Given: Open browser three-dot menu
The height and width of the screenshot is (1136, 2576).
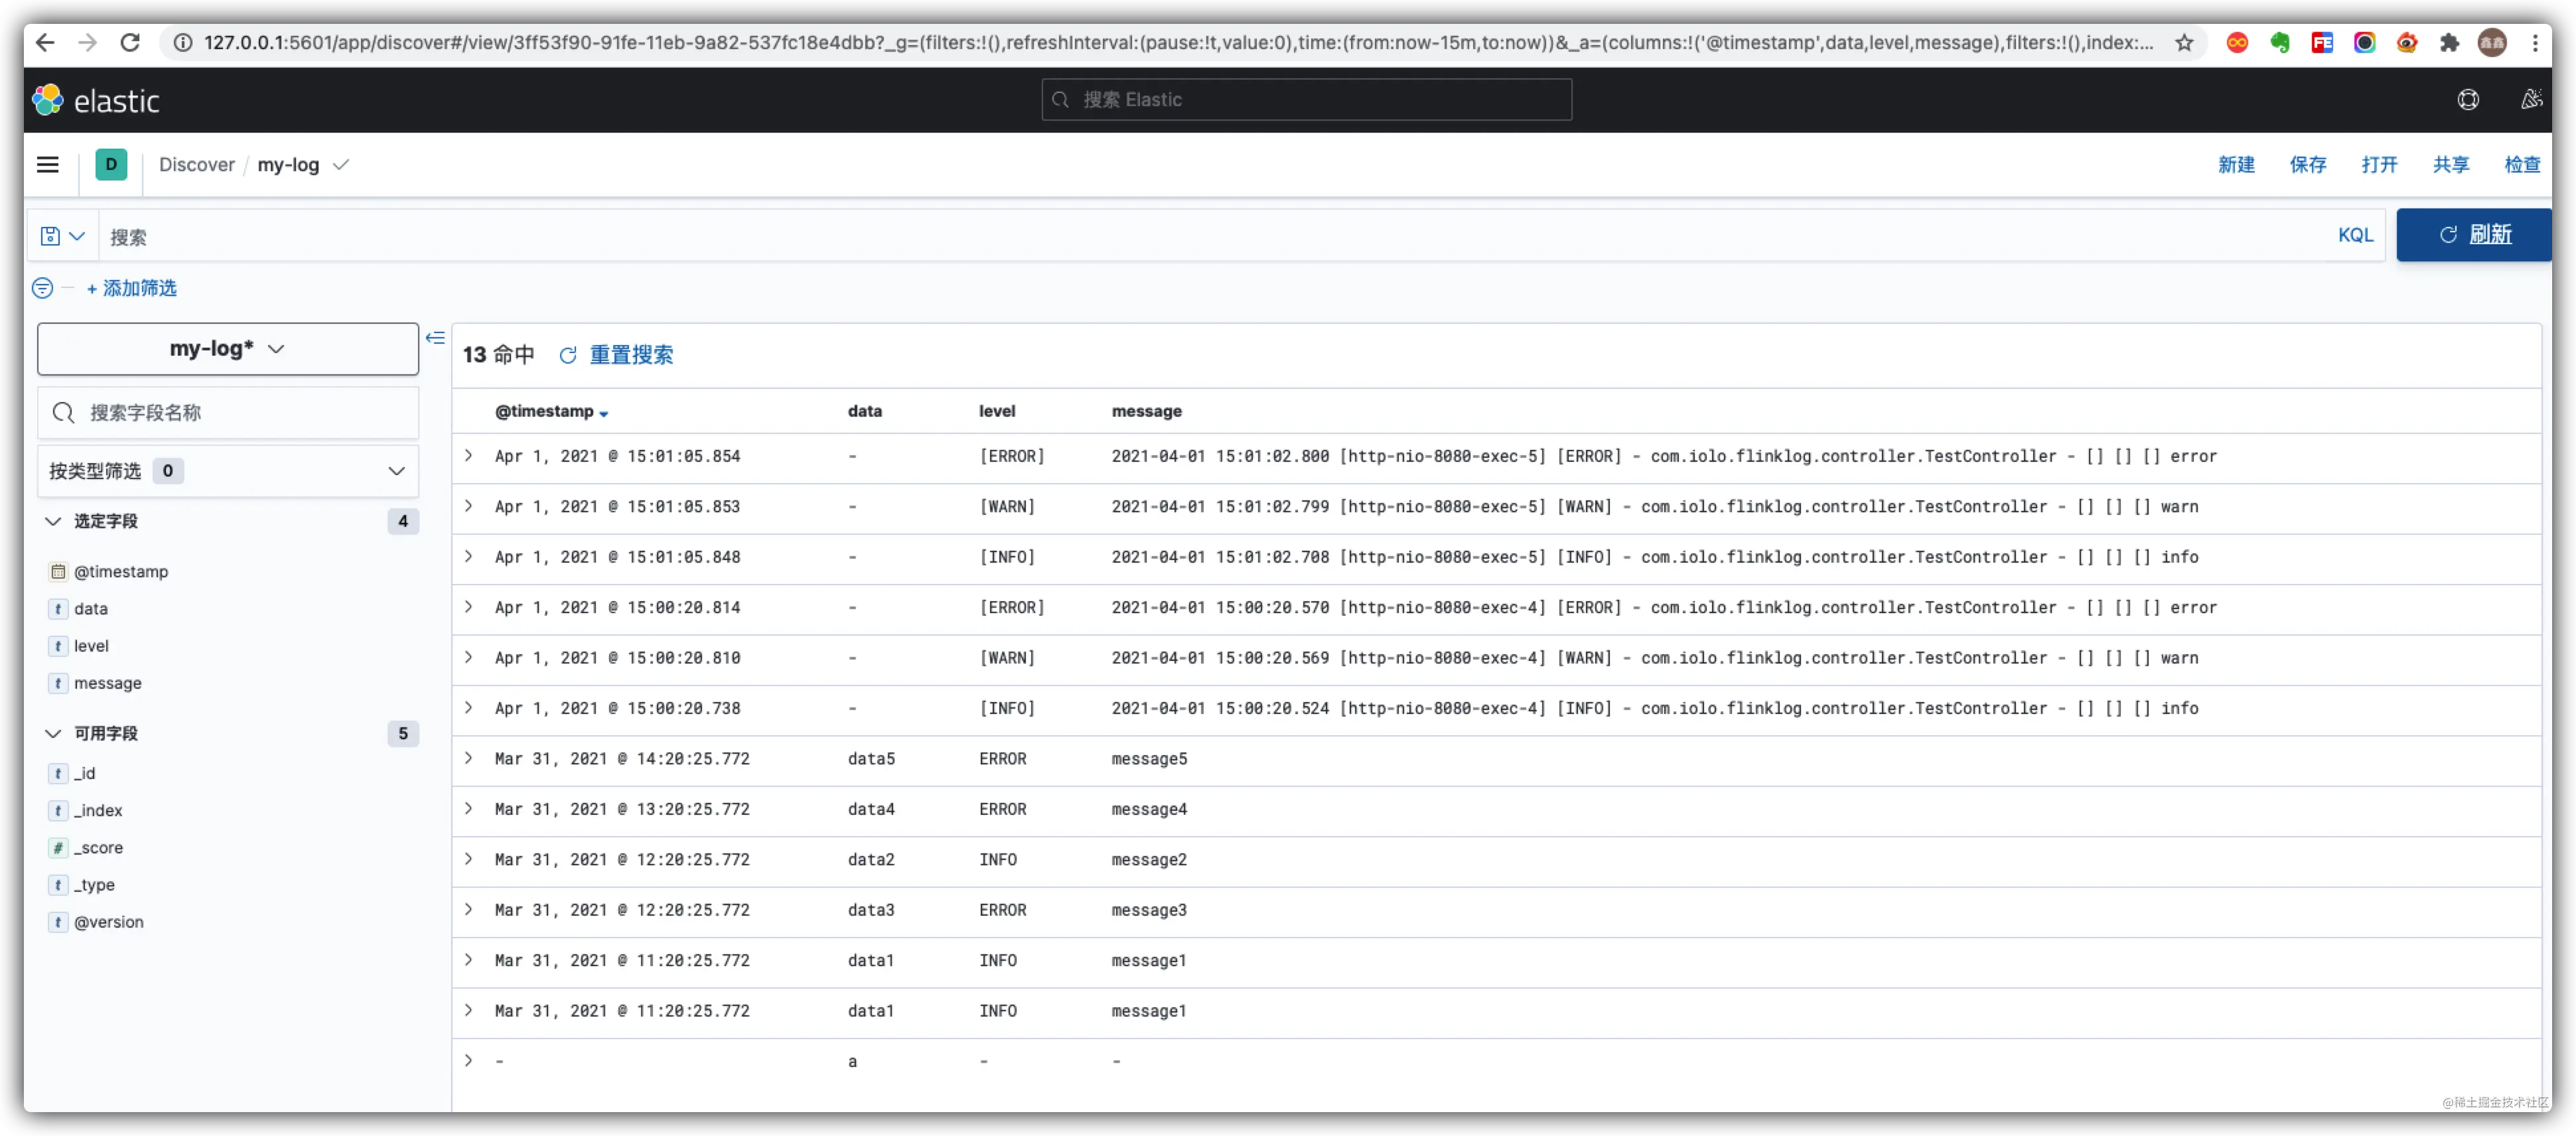Looking at the screenshot, I should [2535, 42].
